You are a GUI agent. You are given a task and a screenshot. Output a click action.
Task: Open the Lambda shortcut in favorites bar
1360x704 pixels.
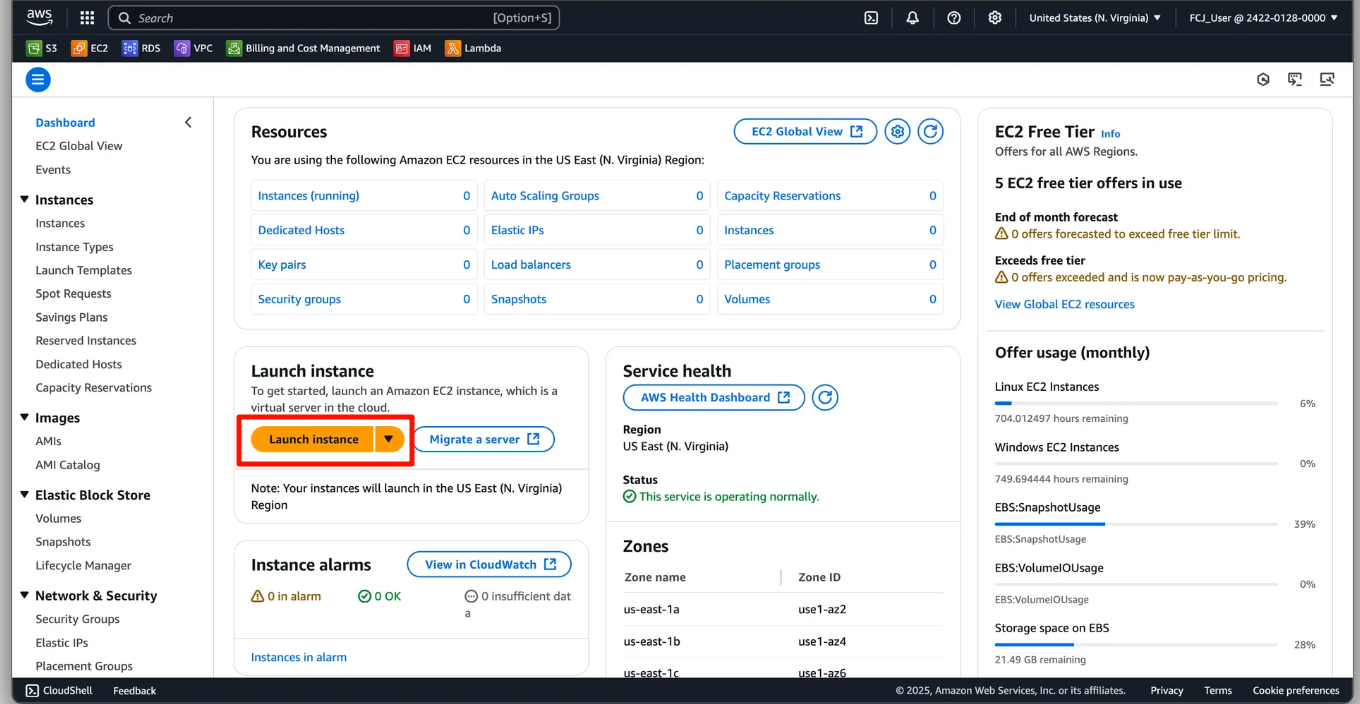[473, 48]
